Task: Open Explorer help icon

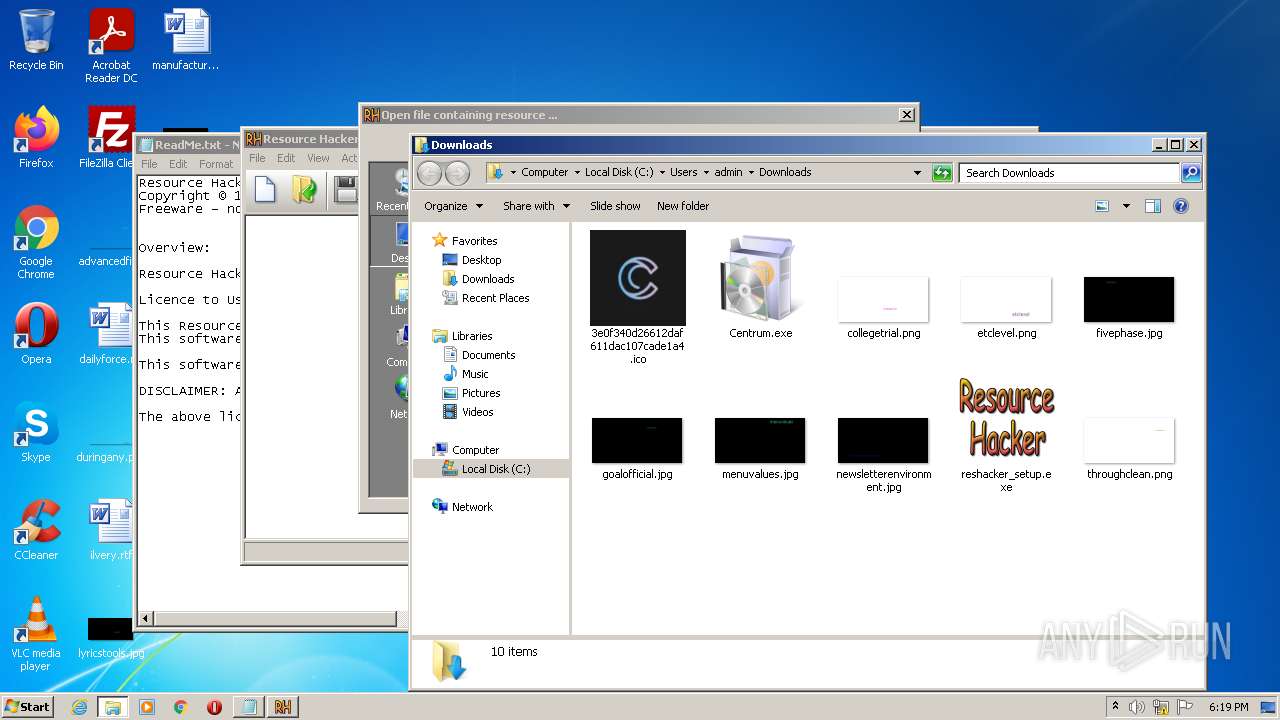Action: (x=1181, y=206)
